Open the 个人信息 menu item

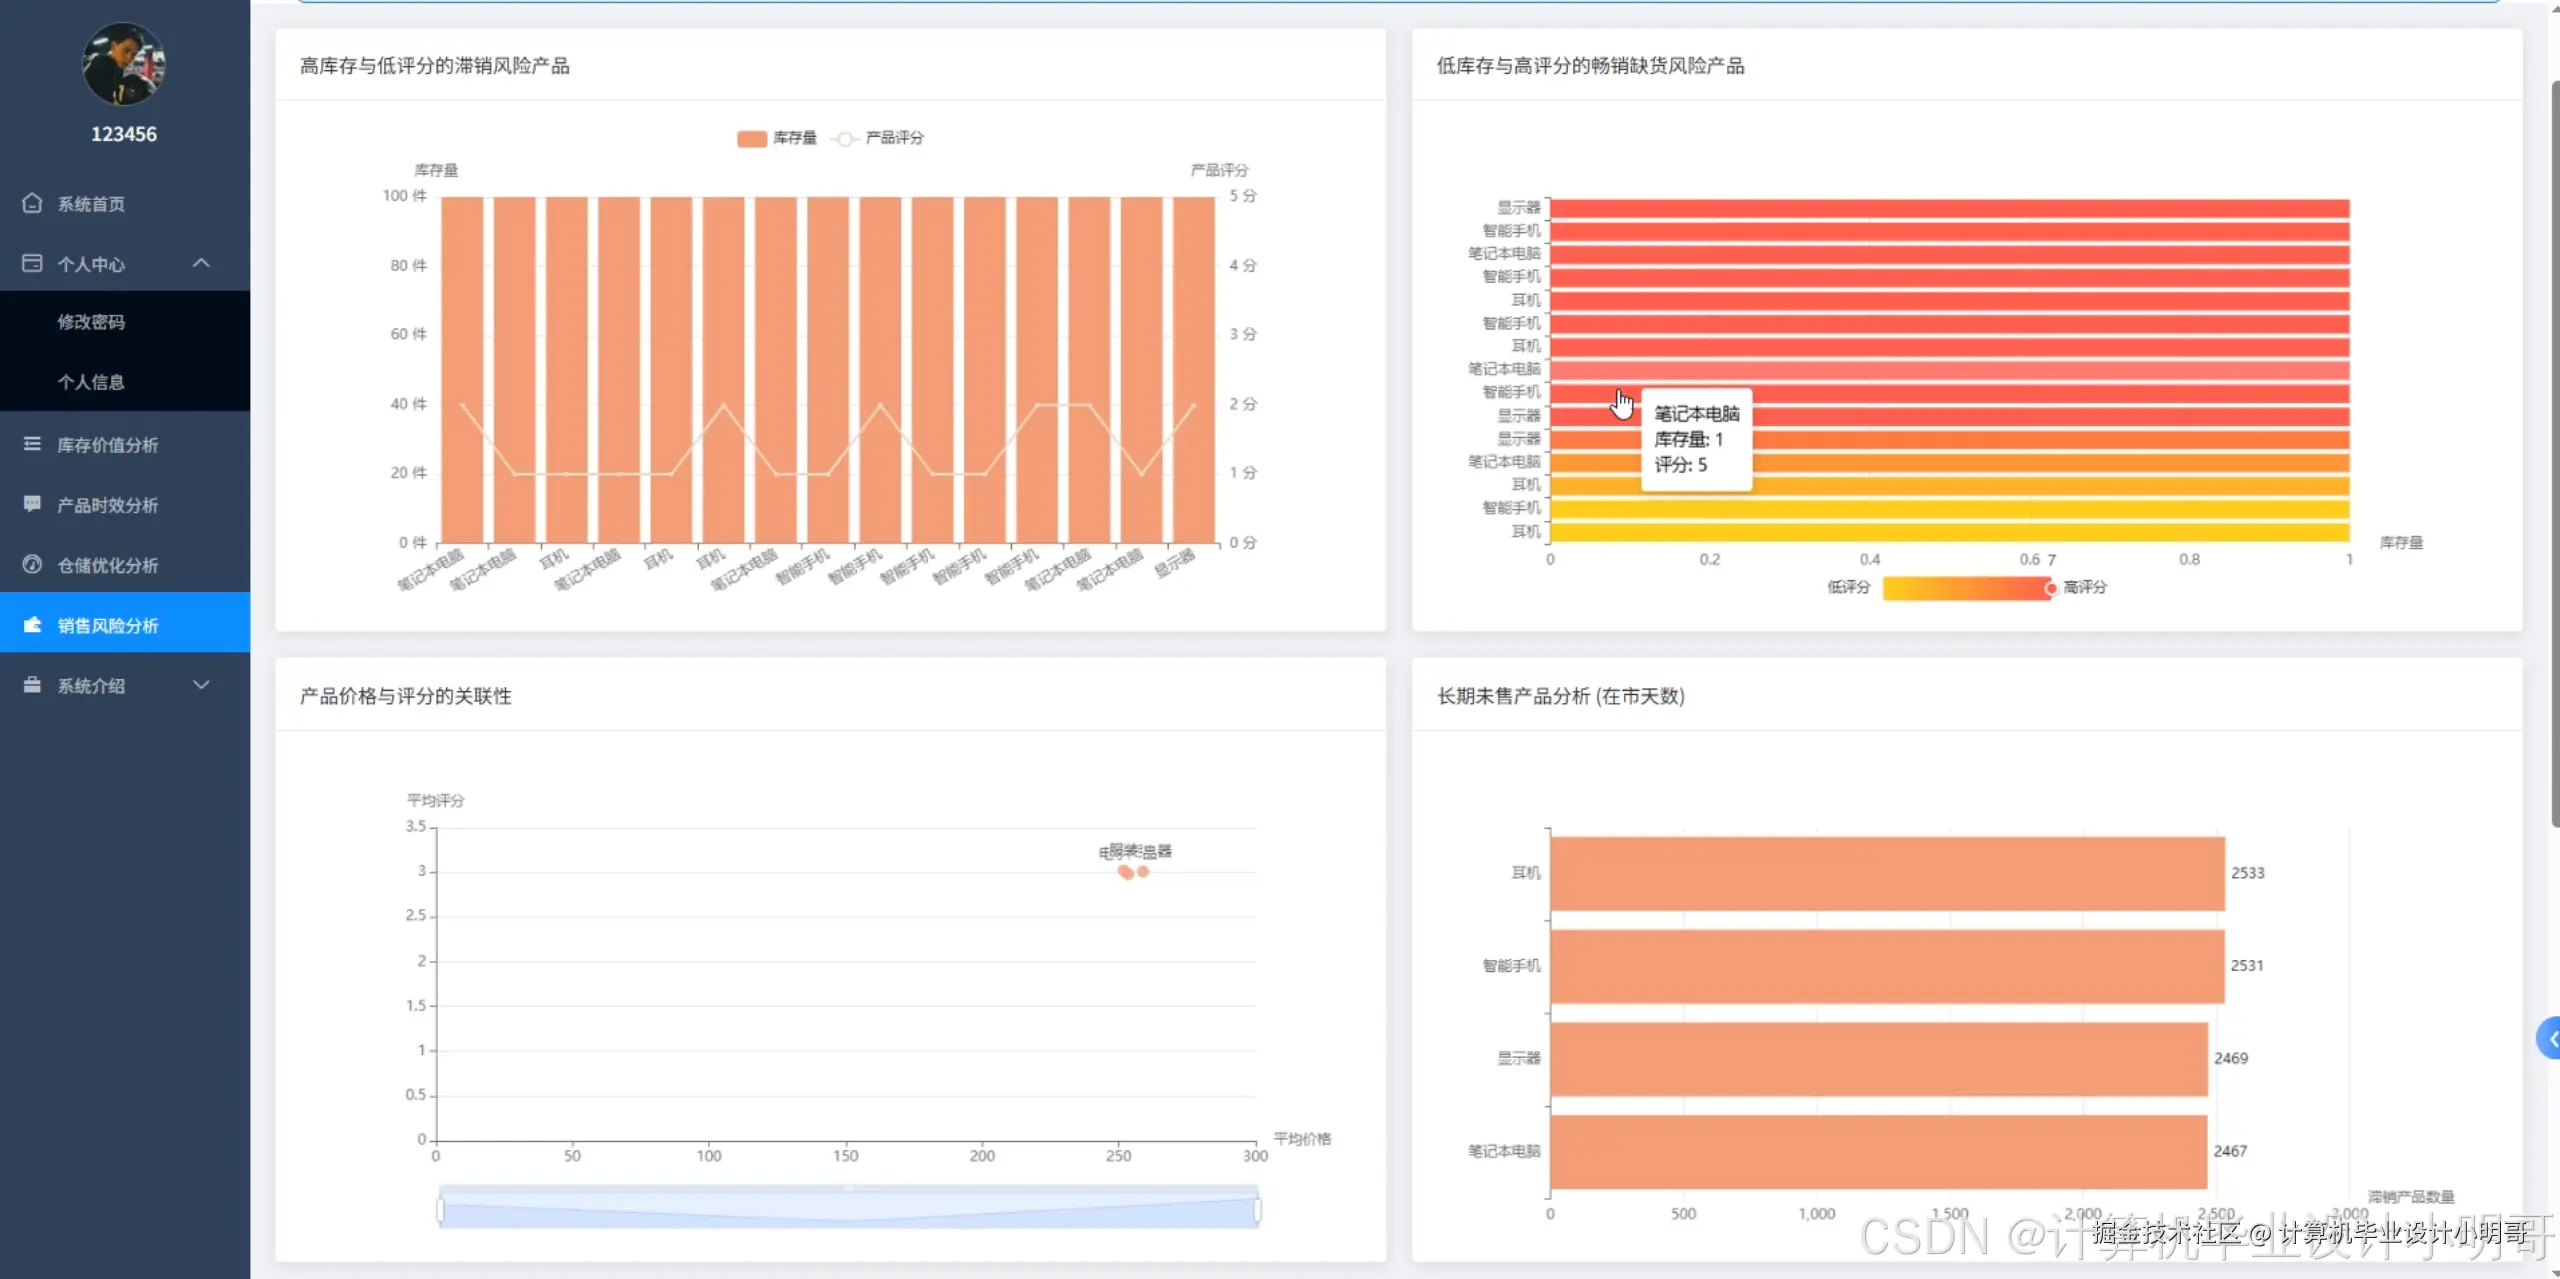pyautogui.click(x=91, y=382)
